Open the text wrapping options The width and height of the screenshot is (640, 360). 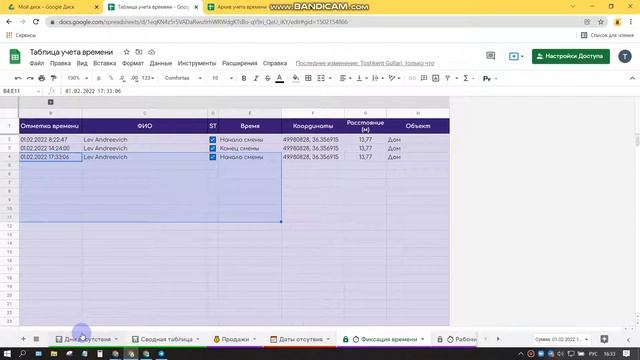click(378, 78)
